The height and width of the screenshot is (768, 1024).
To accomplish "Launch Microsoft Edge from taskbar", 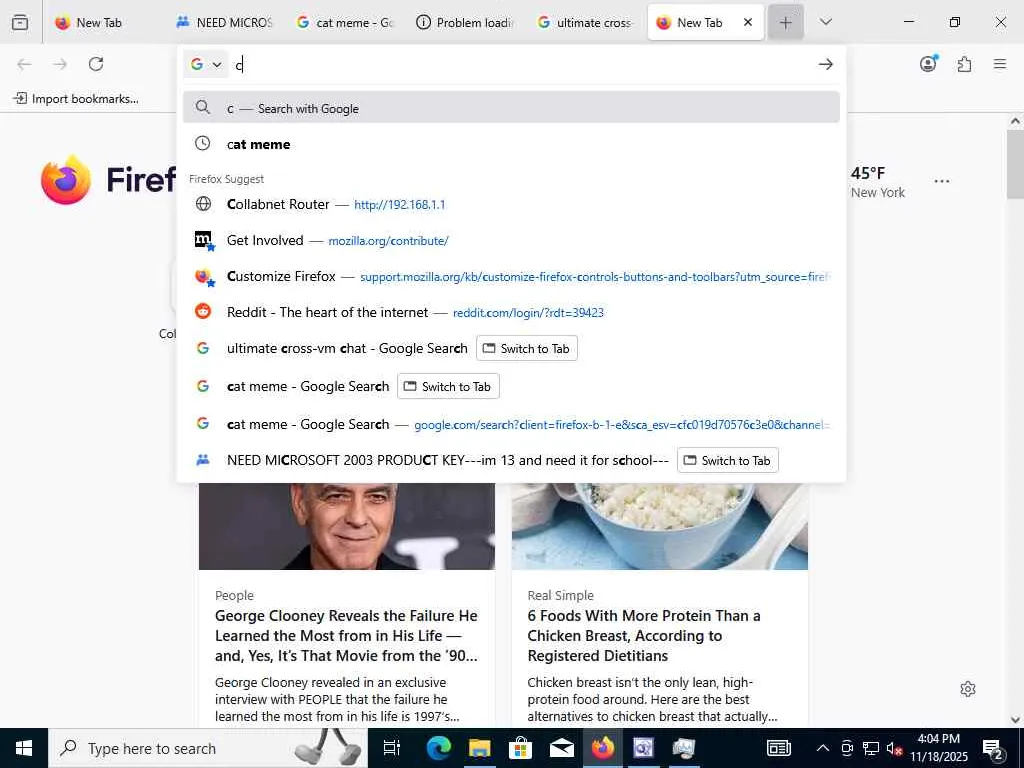I will [x=439, y=748].
